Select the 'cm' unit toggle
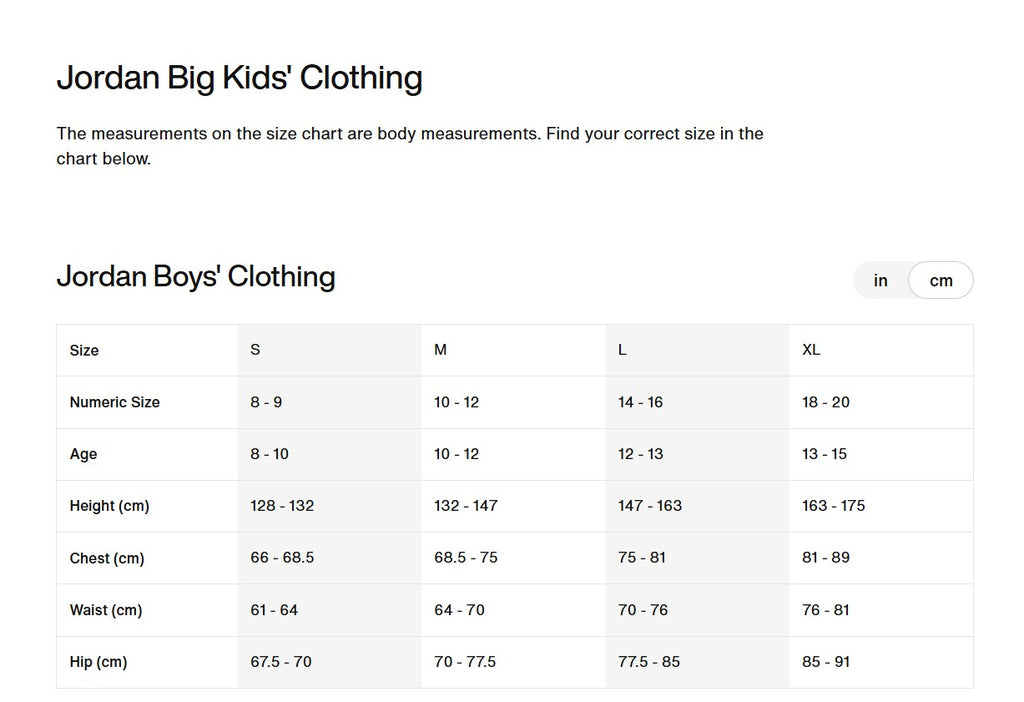 pyautogui.click(x=941, y=281)
